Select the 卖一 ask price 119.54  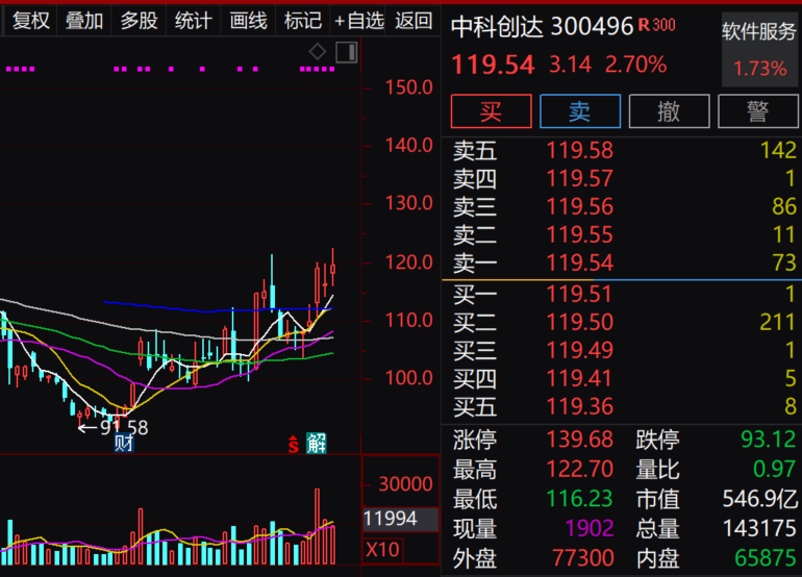[x=580, y=263]
